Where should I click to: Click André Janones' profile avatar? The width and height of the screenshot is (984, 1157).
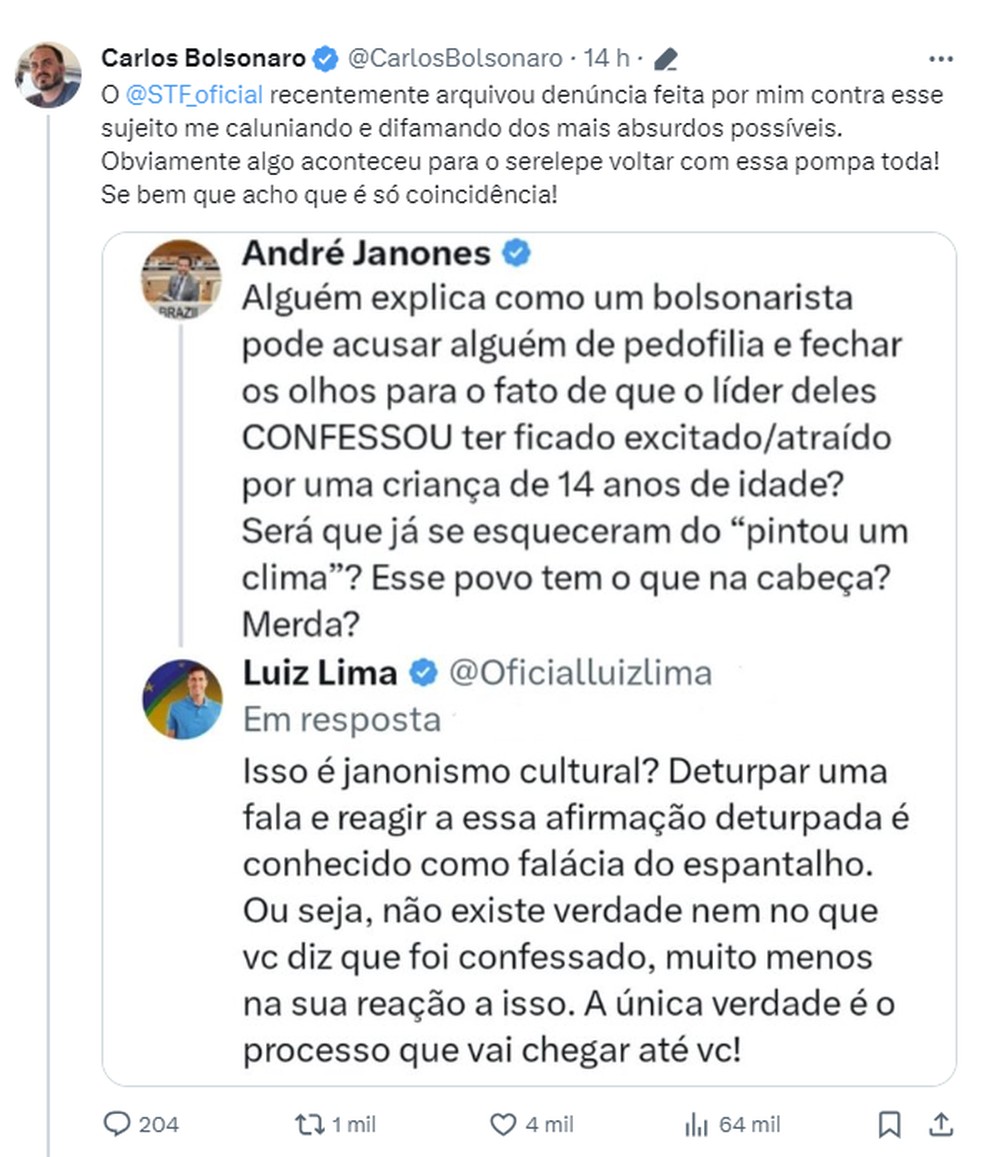[x=183, y=277]
